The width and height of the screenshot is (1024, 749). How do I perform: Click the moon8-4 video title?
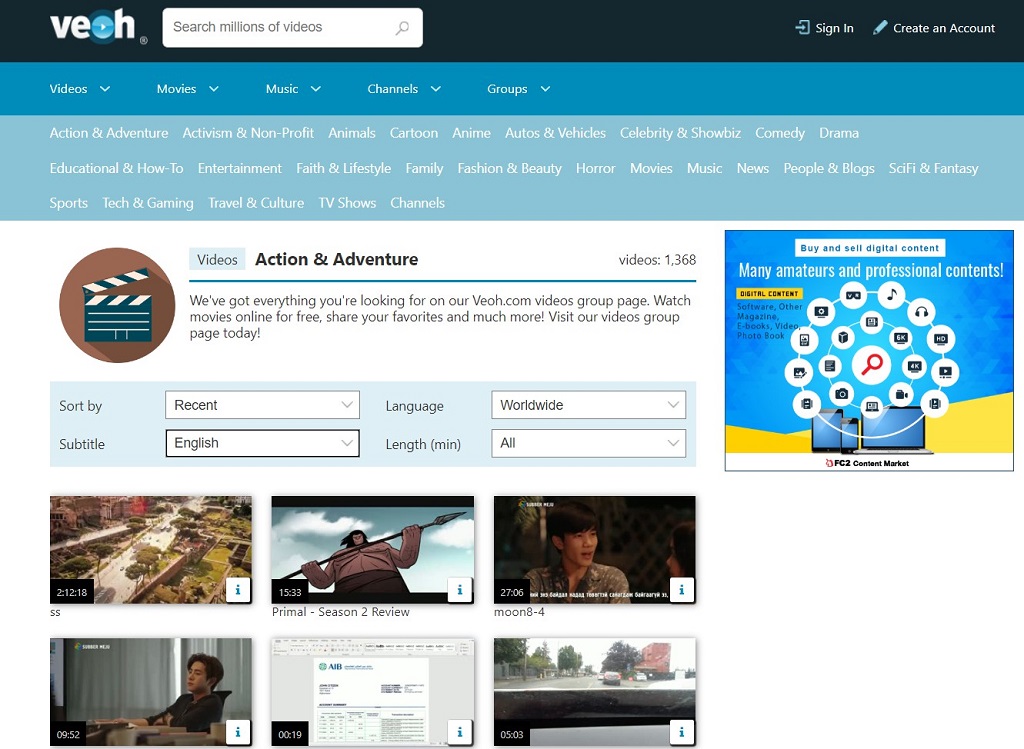(x=519, y=612)
